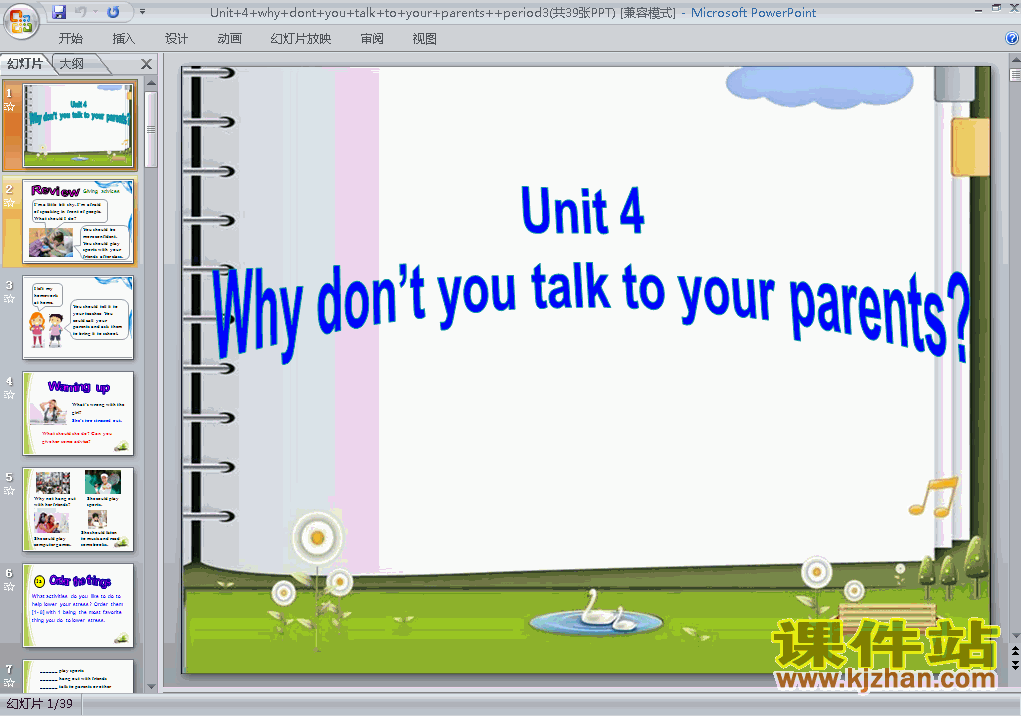1021x716 pixels.
Task: Select slide 3 thumbnail with two kids
Action: point(78,317)
